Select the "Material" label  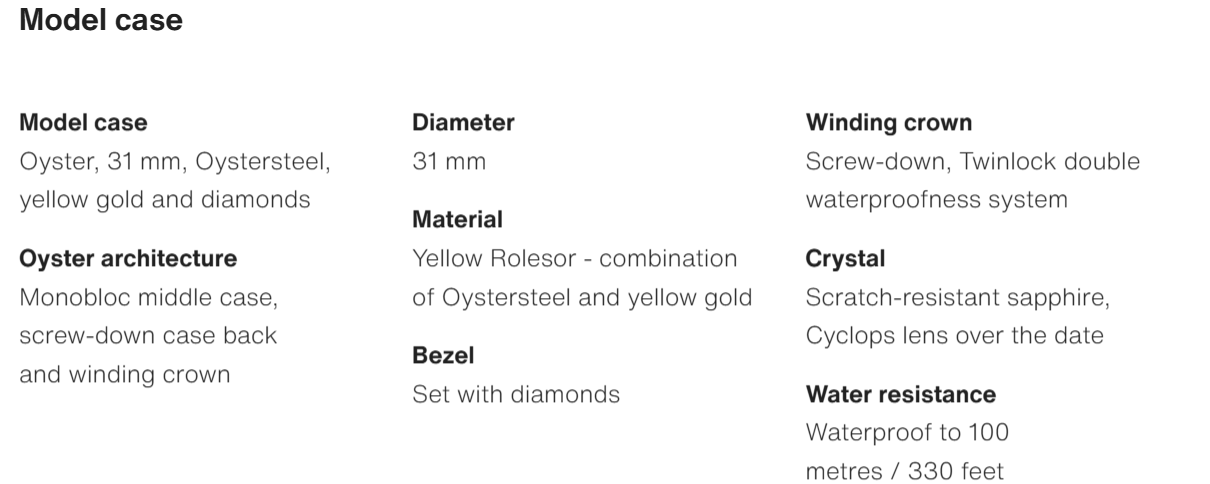point(457,219)
